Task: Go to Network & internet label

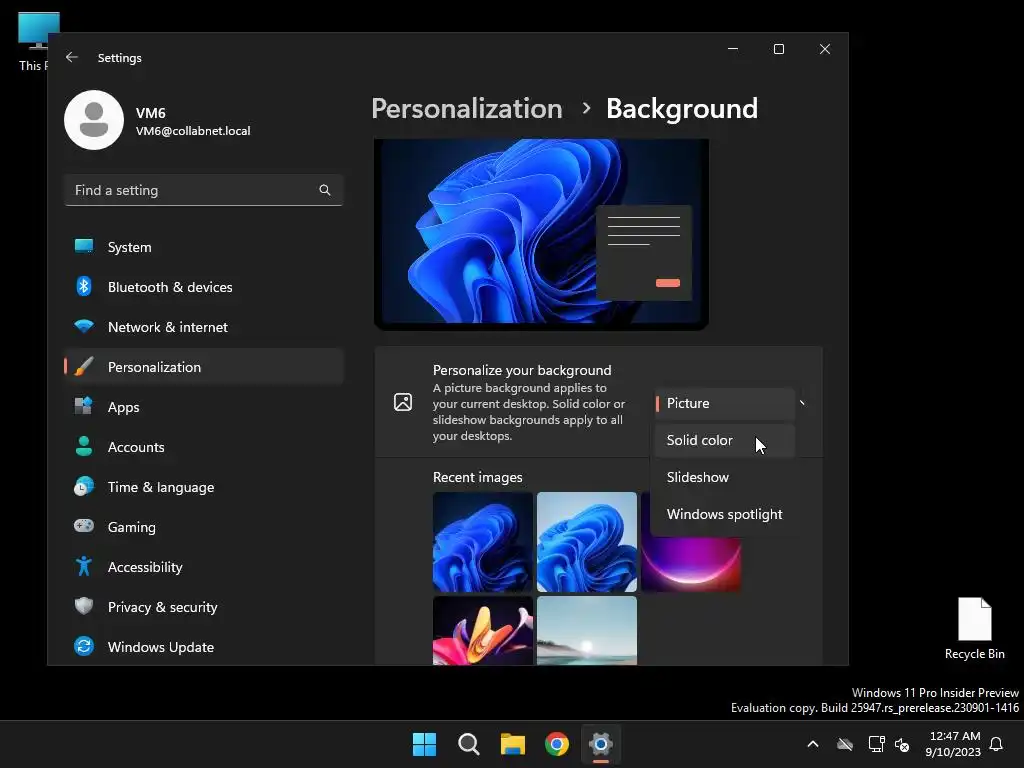Action: point(168,327)
